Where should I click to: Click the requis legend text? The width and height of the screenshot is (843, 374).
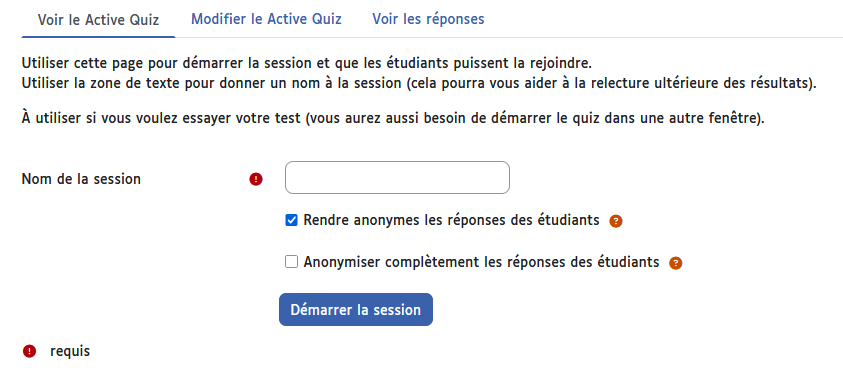70,351
